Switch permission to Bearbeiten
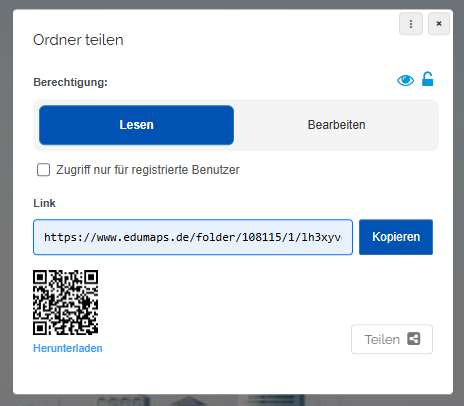This screenshot has width=464, height=406. (336, 125)
